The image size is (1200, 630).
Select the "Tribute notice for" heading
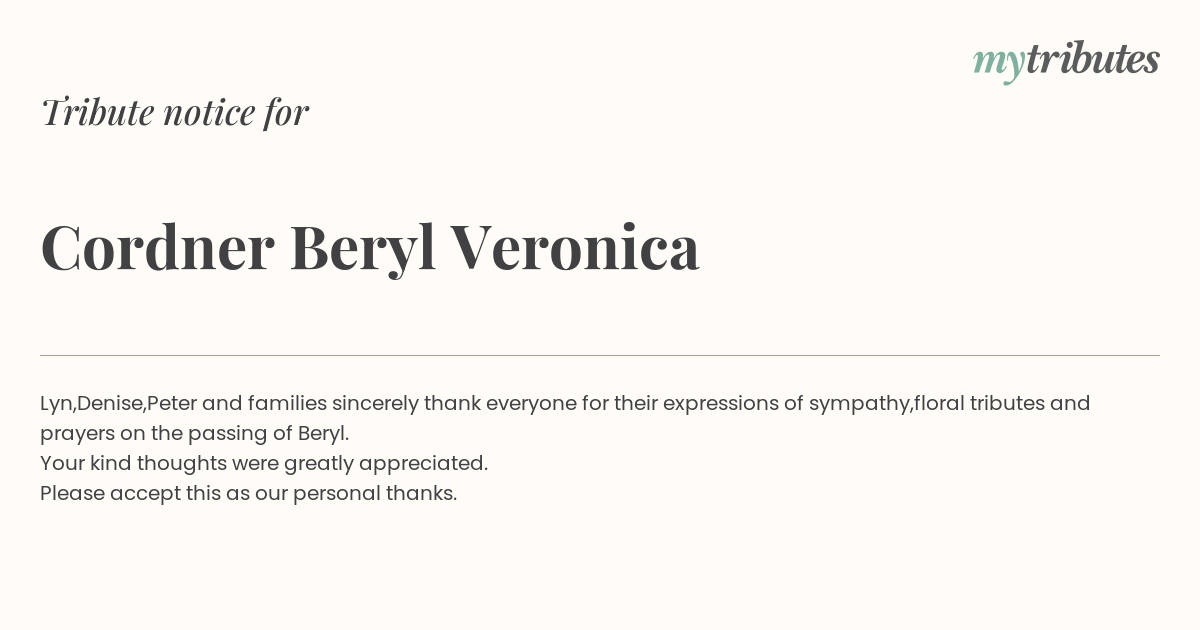tap(174, 112)
